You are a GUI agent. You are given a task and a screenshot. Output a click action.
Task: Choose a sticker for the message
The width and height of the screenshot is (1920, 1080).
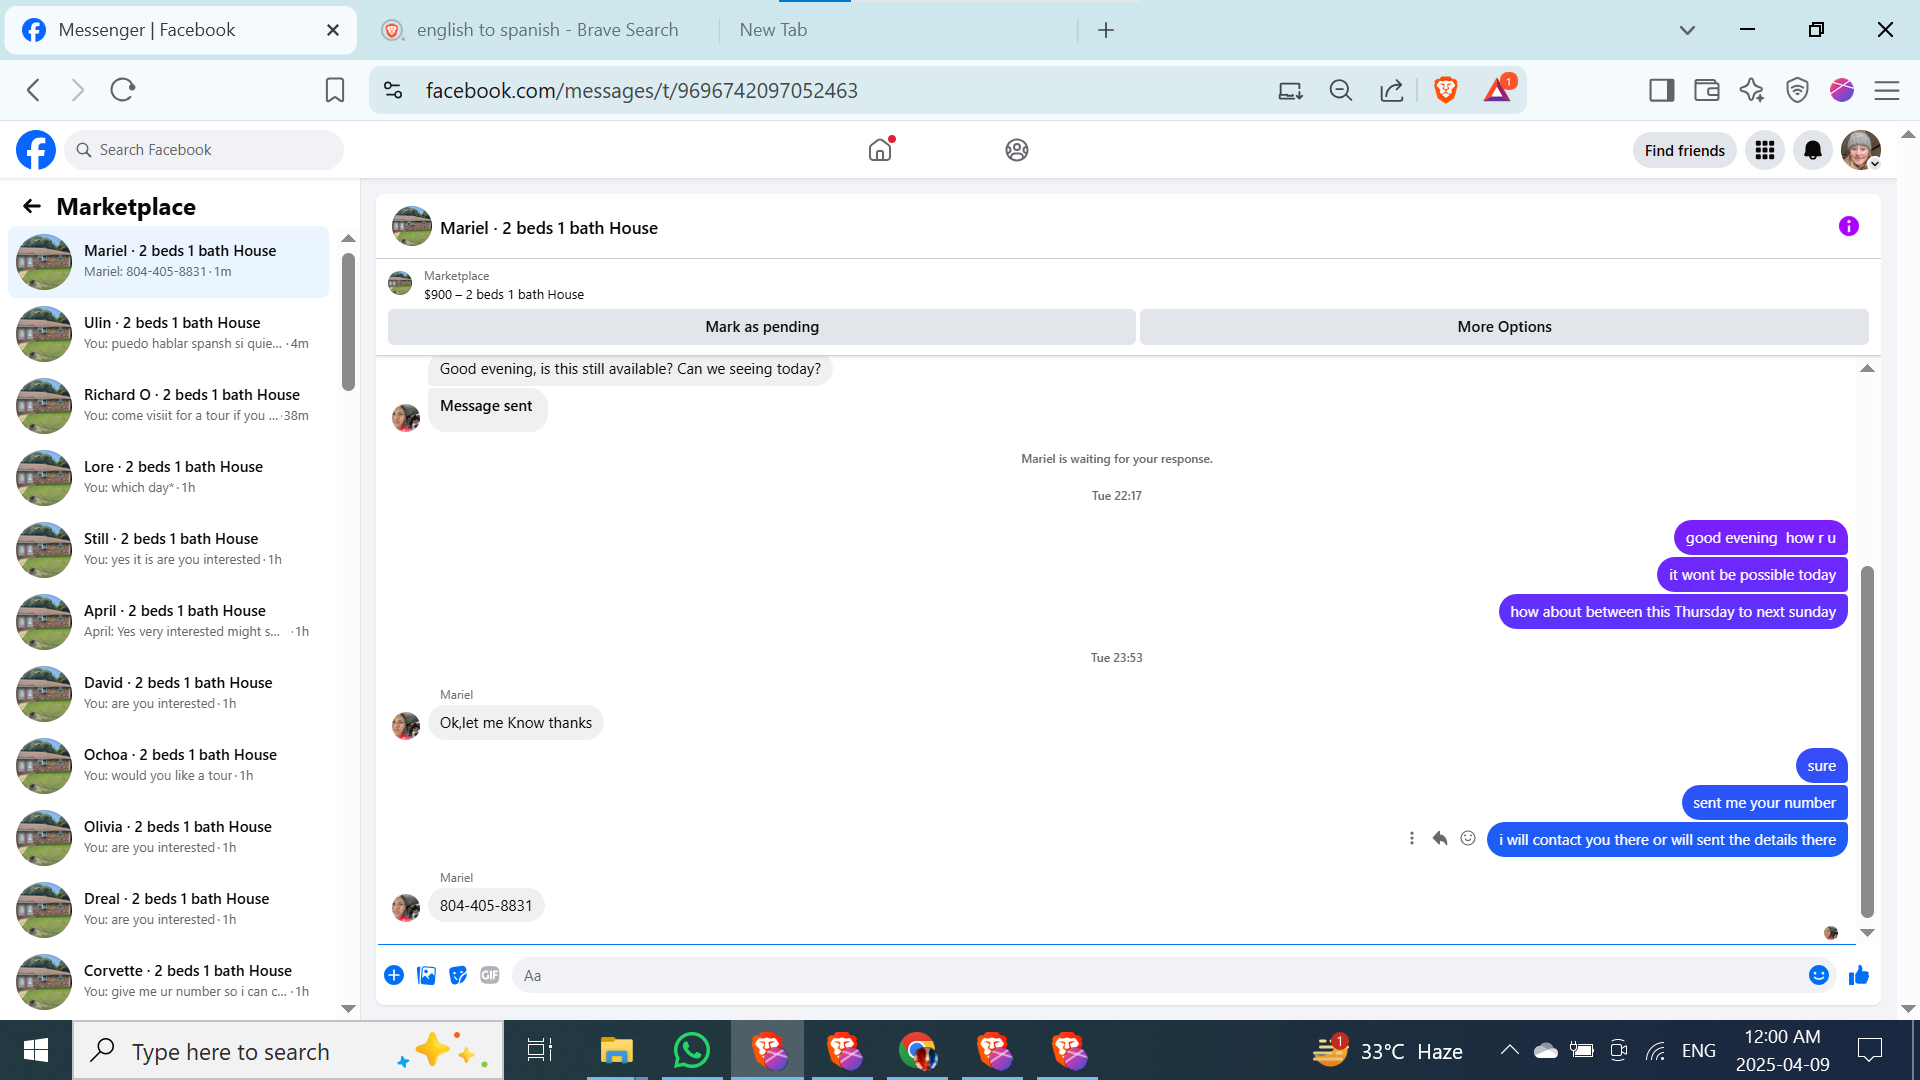(x=458, y=975)
